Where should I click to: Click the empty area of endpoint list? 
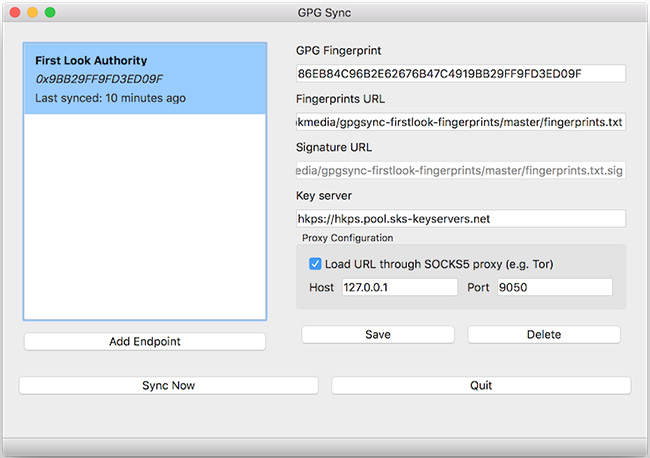tap(144, 220)
